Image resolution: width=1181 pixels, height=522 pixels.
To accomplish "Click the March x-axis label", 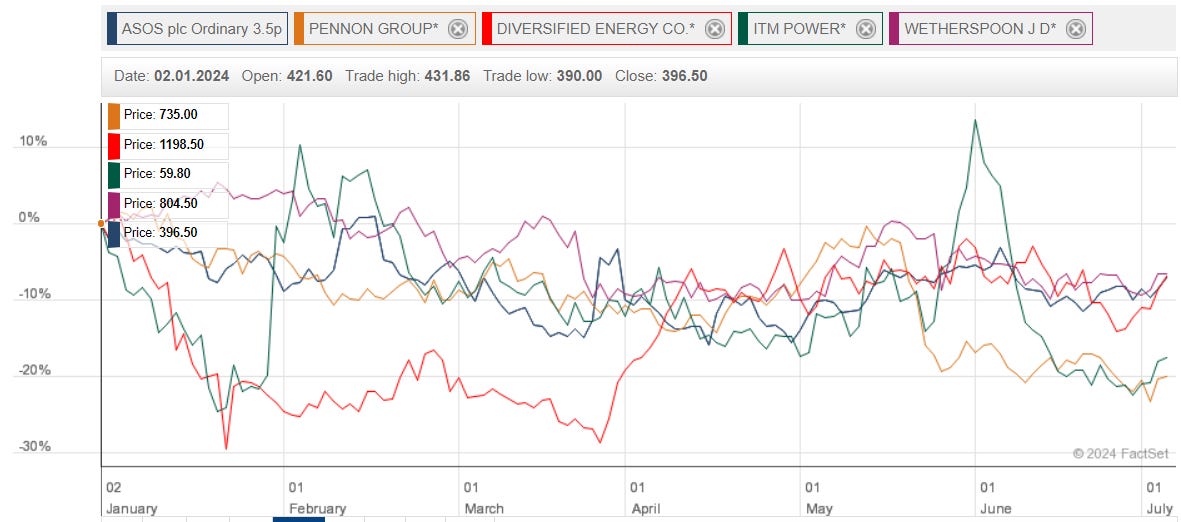I will click(484, 509).
